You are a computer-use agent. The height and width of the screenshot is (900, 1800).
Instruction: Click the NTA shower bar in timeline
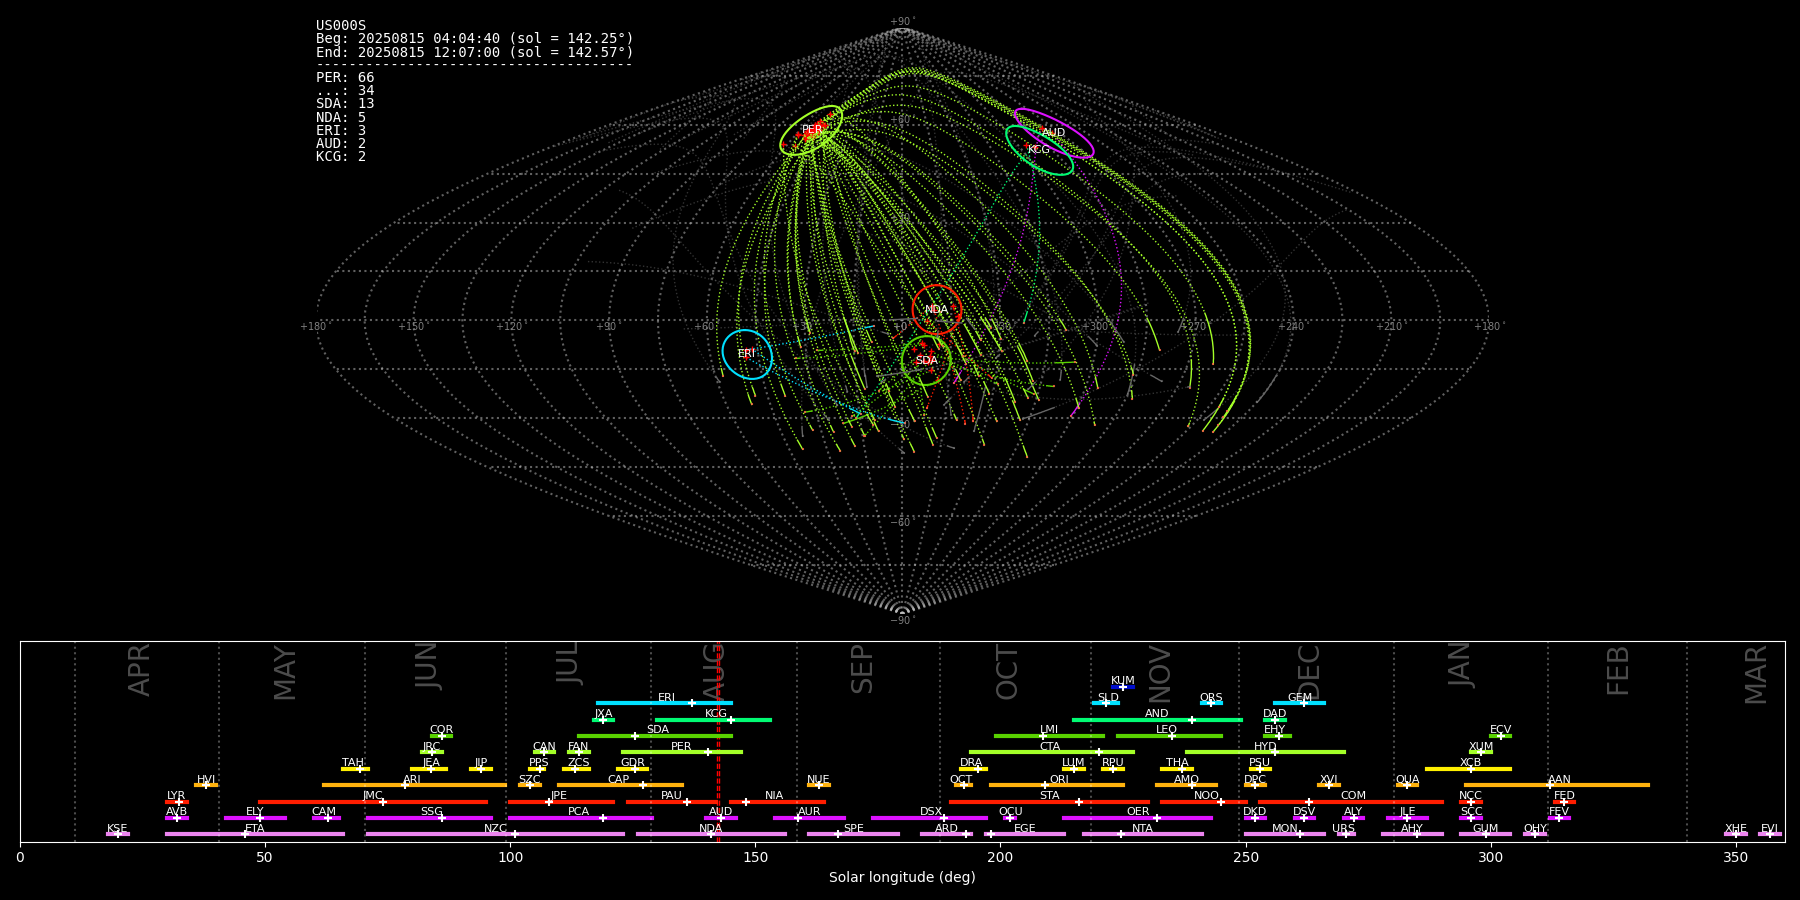(1142, 834)
